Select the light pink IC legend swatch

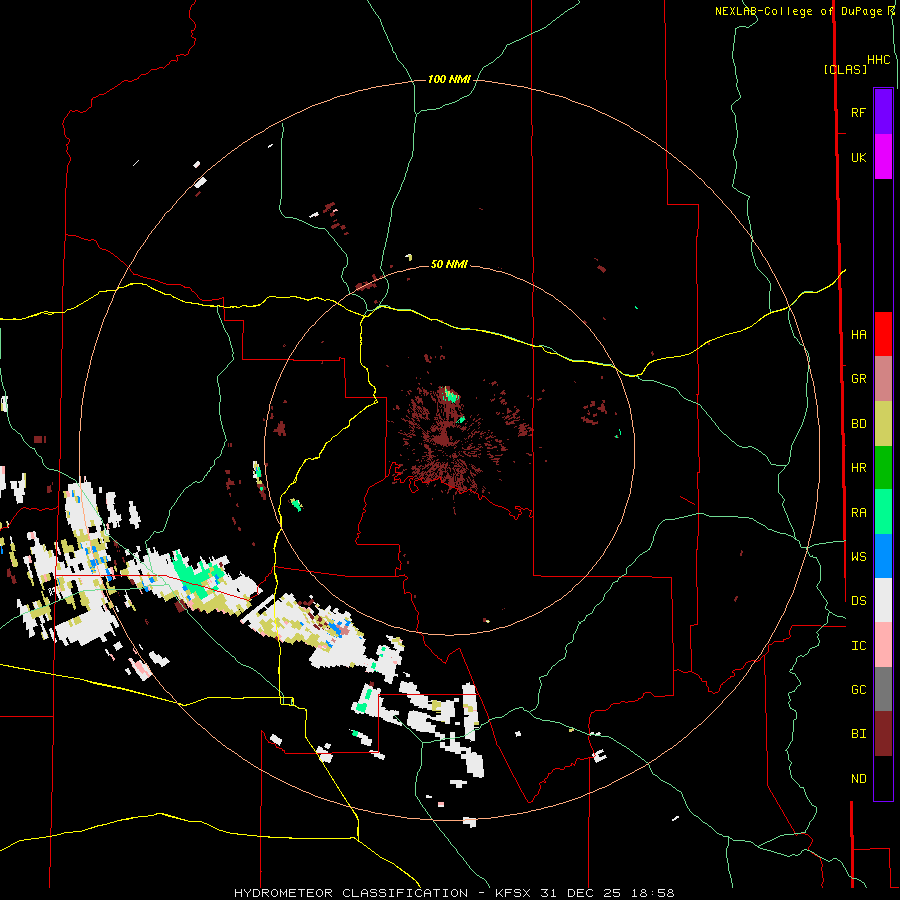click(883, 645)
